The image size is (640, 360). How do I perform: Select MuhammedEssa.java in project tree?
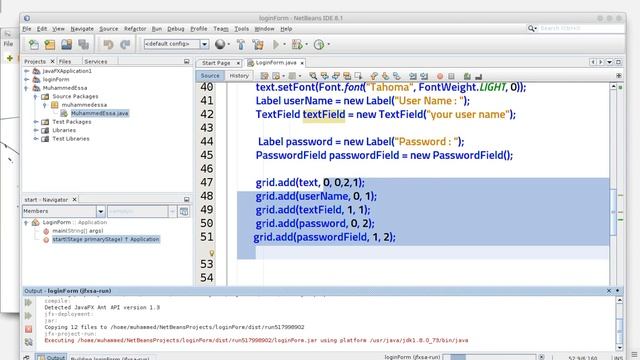tap(100, 113)
